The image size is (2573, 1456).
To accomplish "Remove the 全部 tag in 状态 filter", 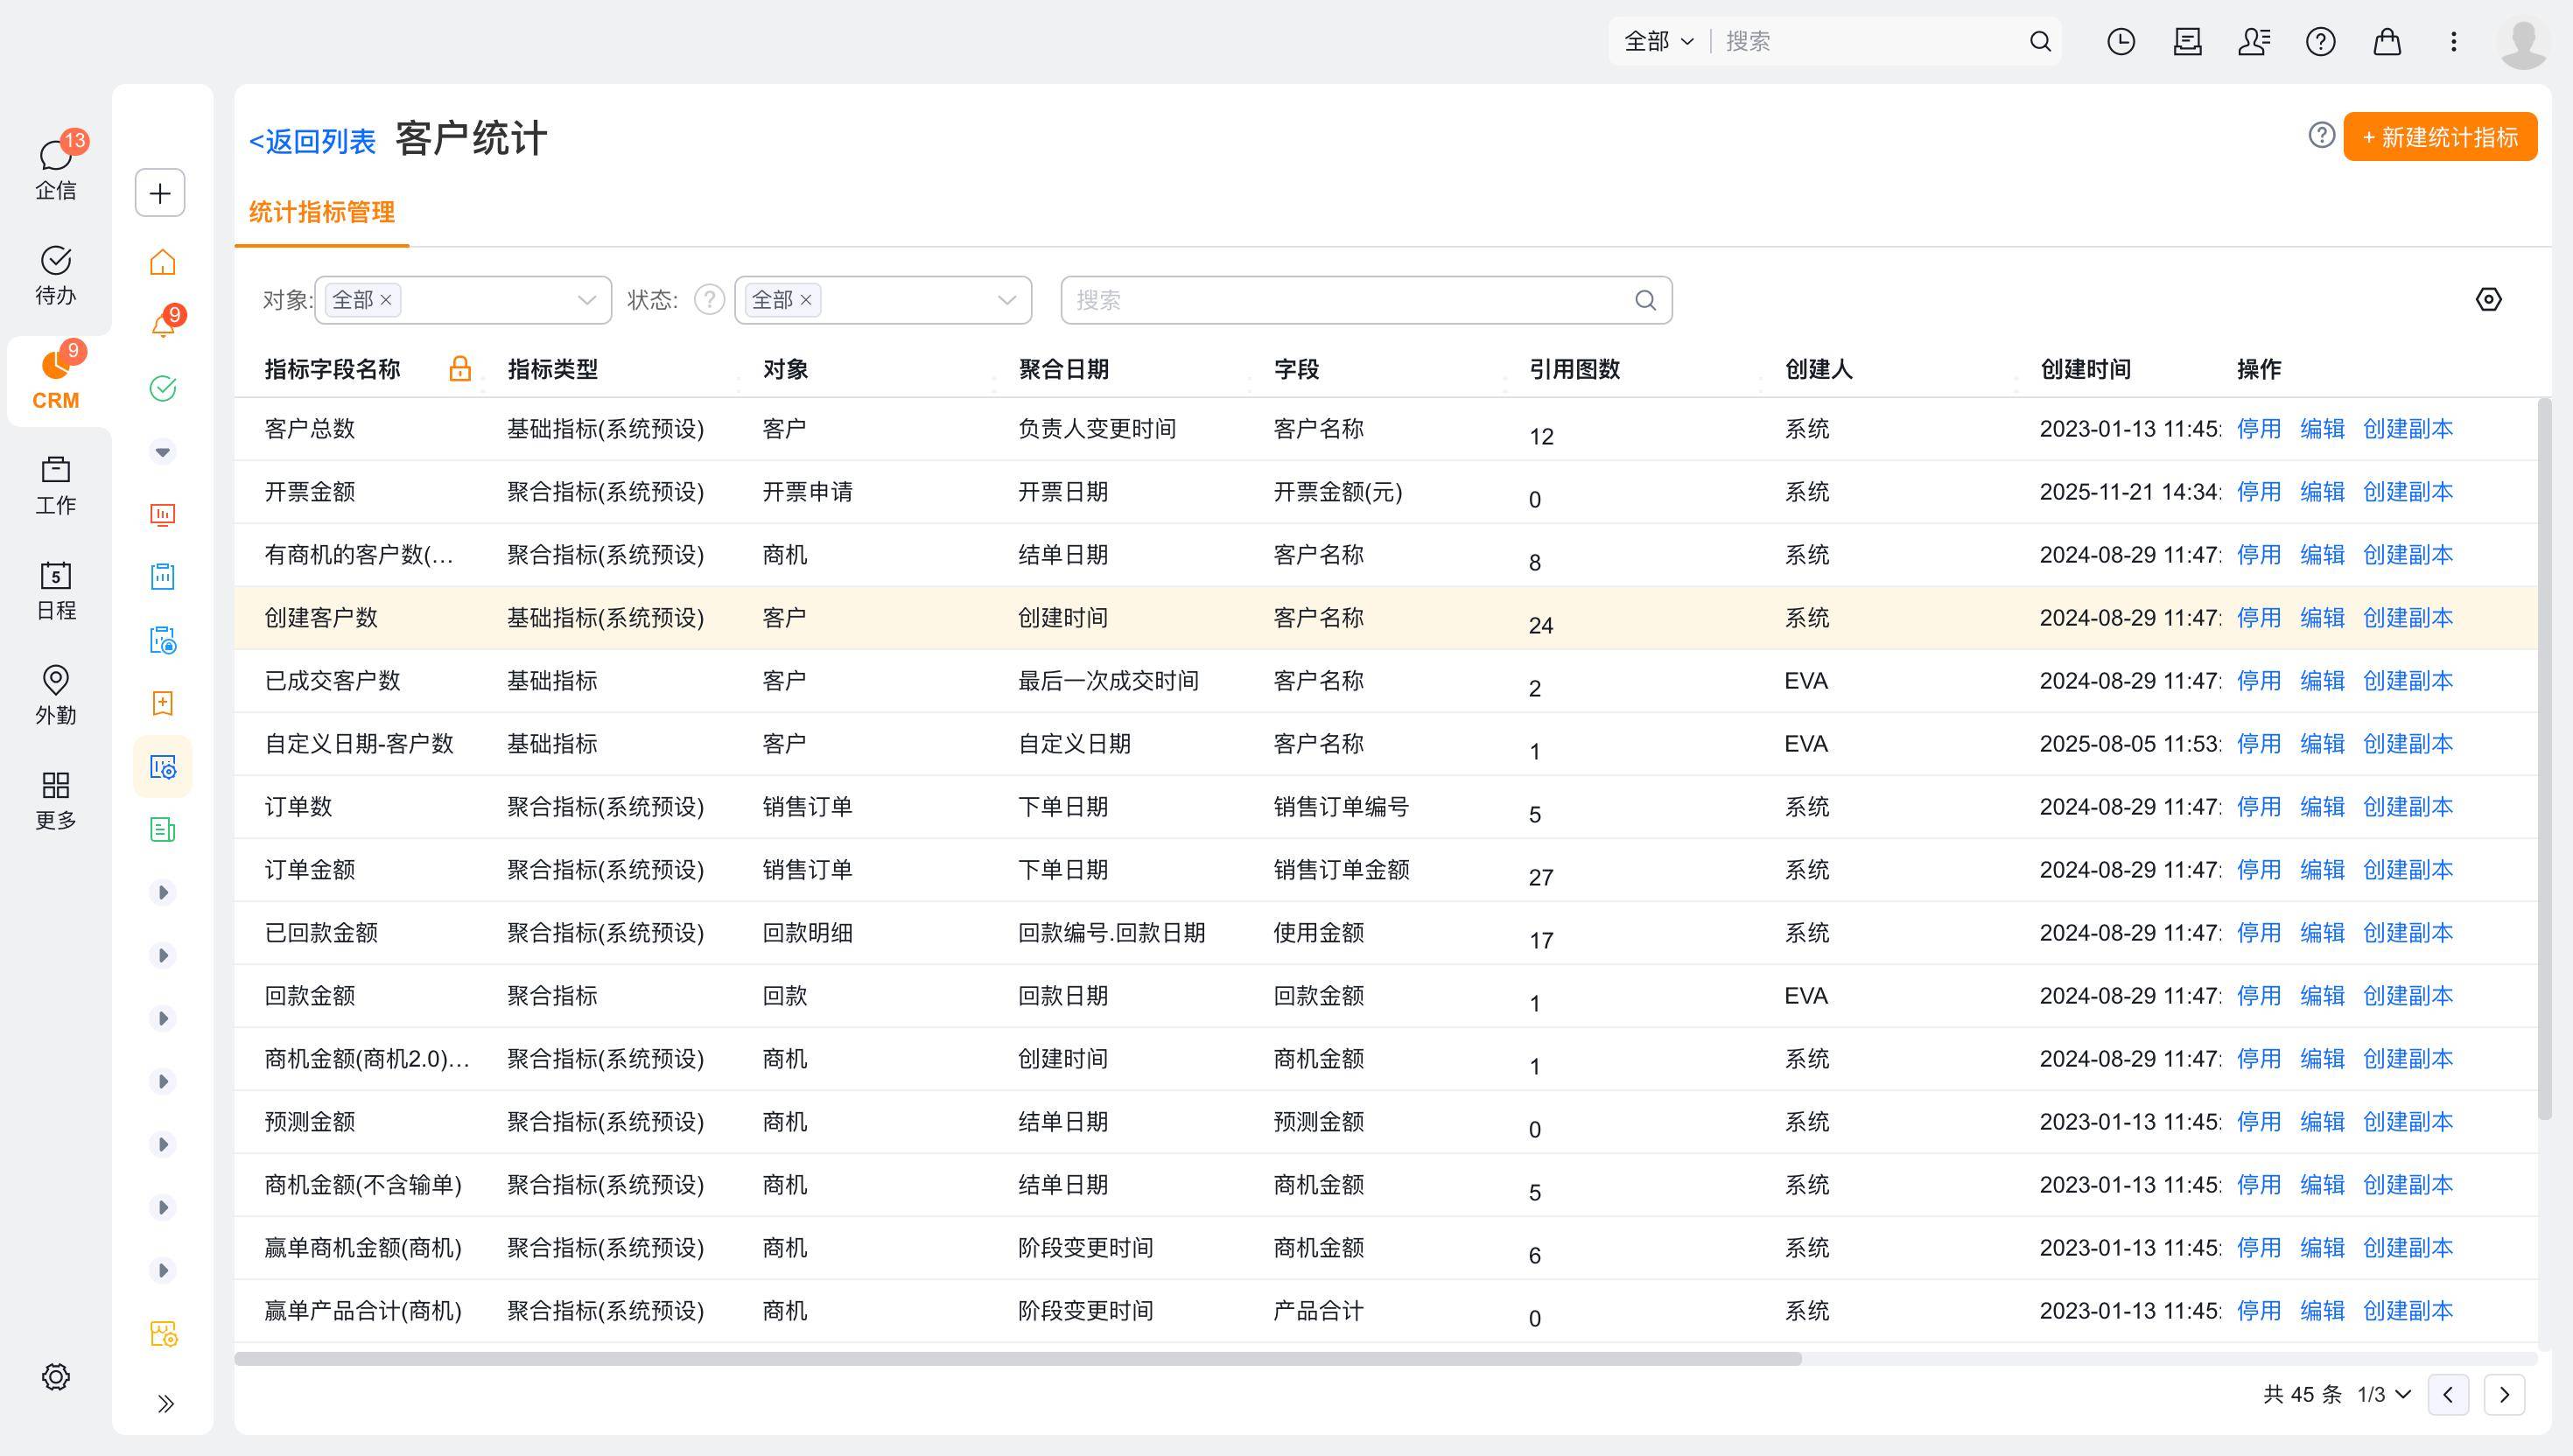I will 806,300.
